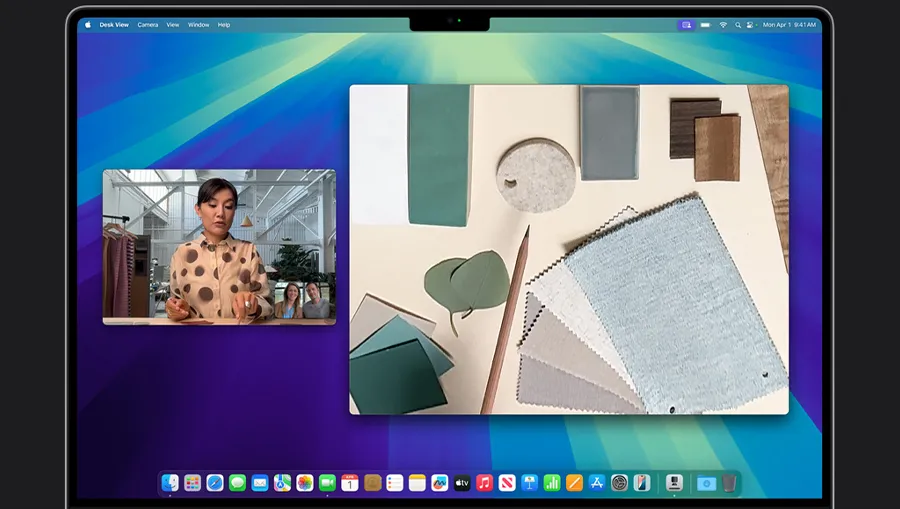900x509 pixels.
Task: Click the Trash icon in the dock
Action: pos(730,483)
